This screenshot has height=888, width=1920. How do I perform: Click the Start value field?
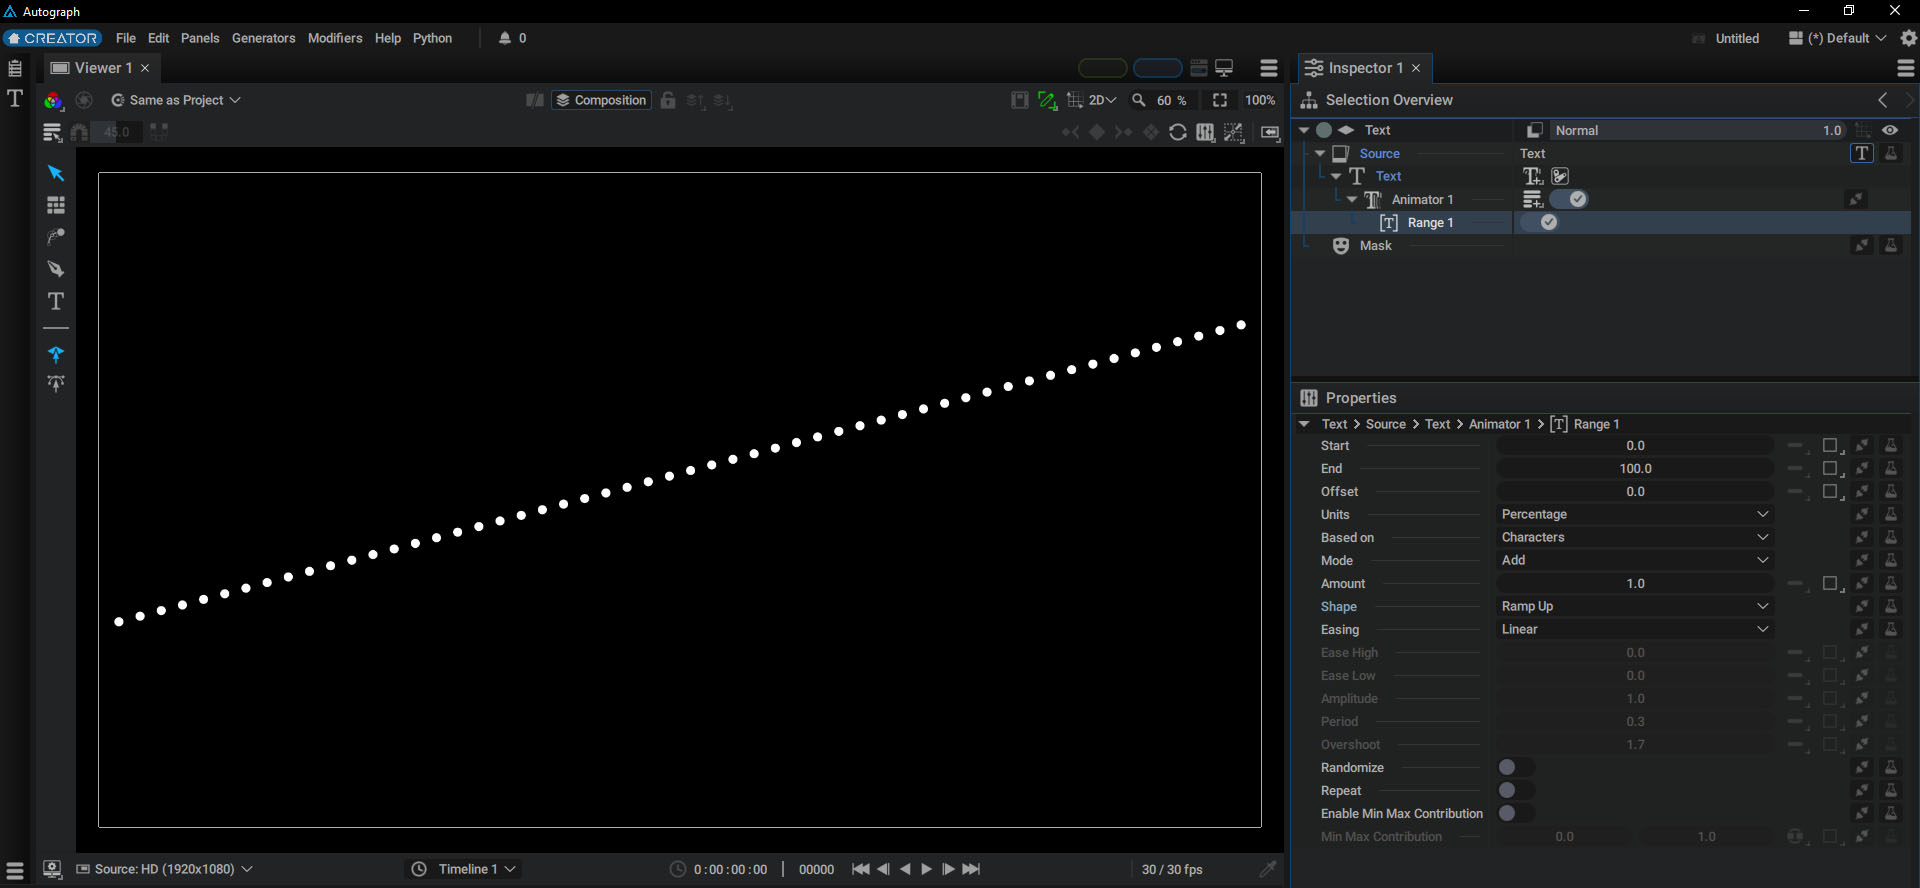click(x=1635, y=446)
